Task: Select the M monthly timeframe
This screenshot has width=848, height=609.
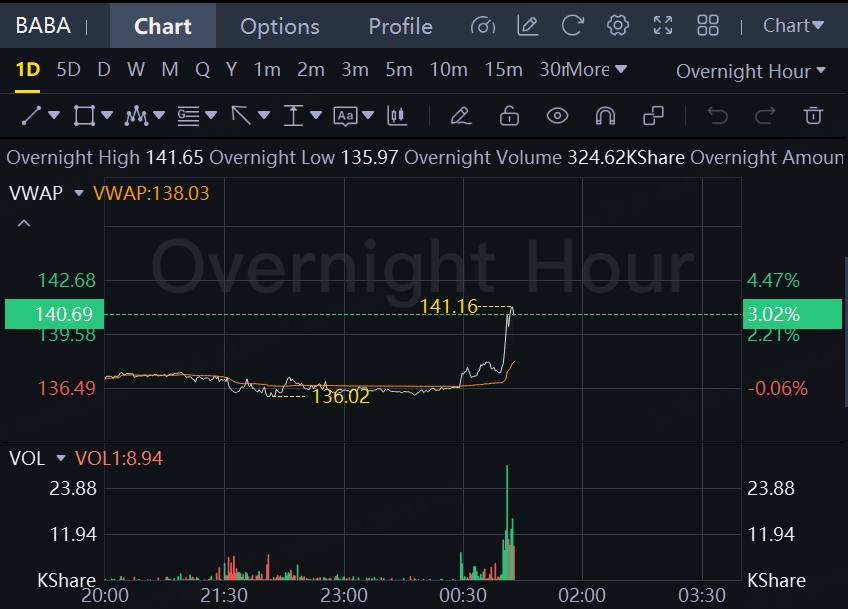Action: pos(170,69)
